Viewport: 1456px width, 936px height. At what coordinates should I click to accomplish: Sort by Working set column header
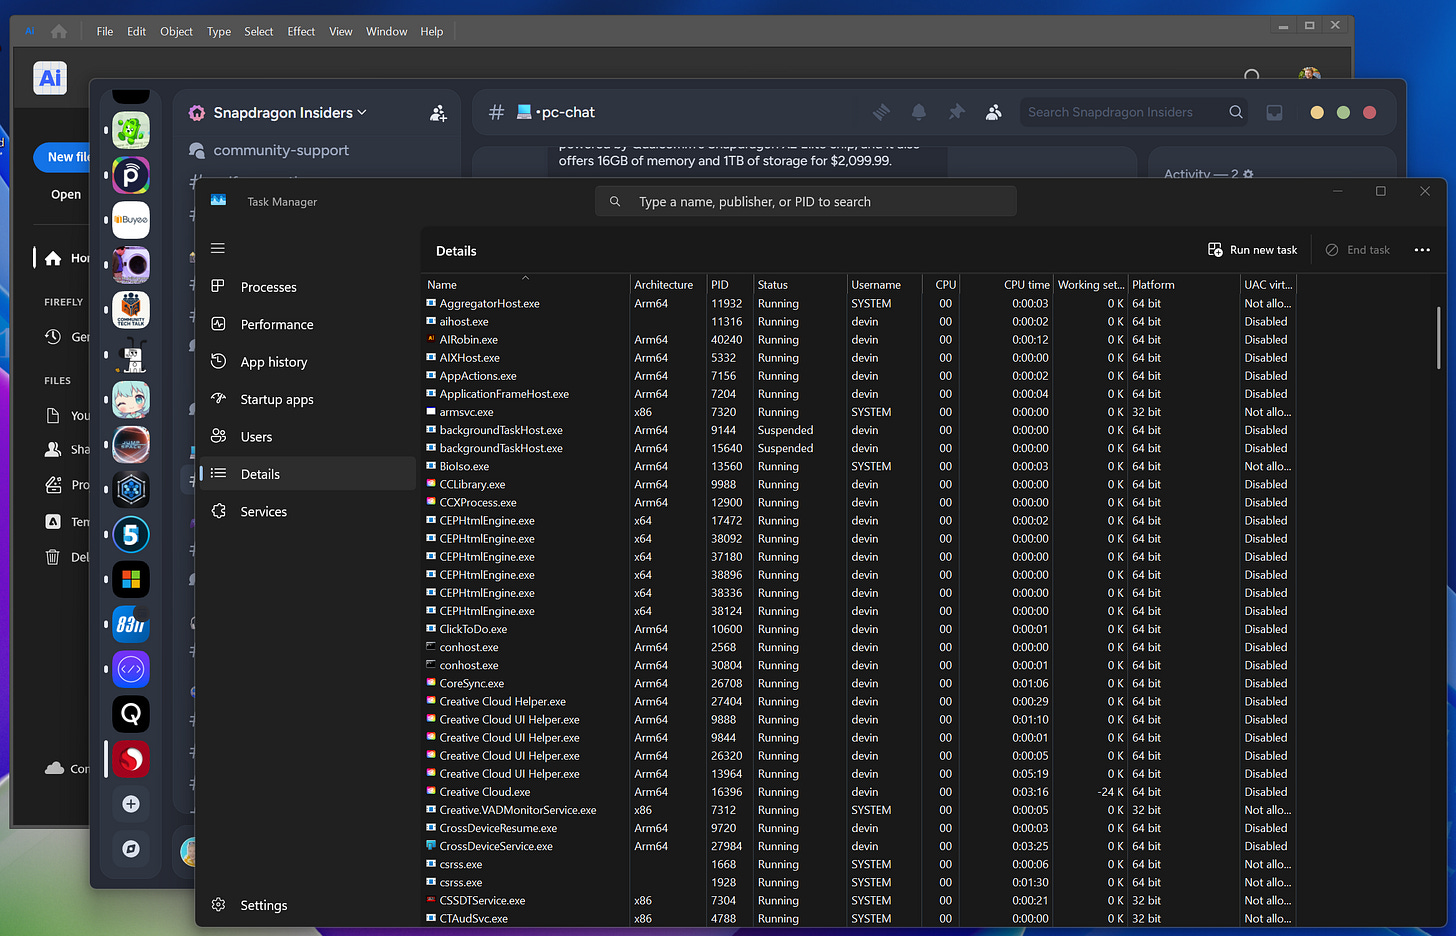click(1091, 285)
